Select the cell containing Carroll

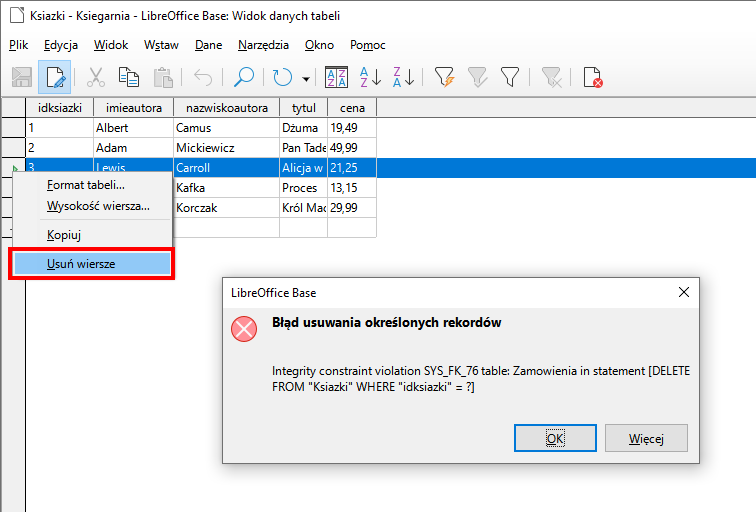coord(227,168)
